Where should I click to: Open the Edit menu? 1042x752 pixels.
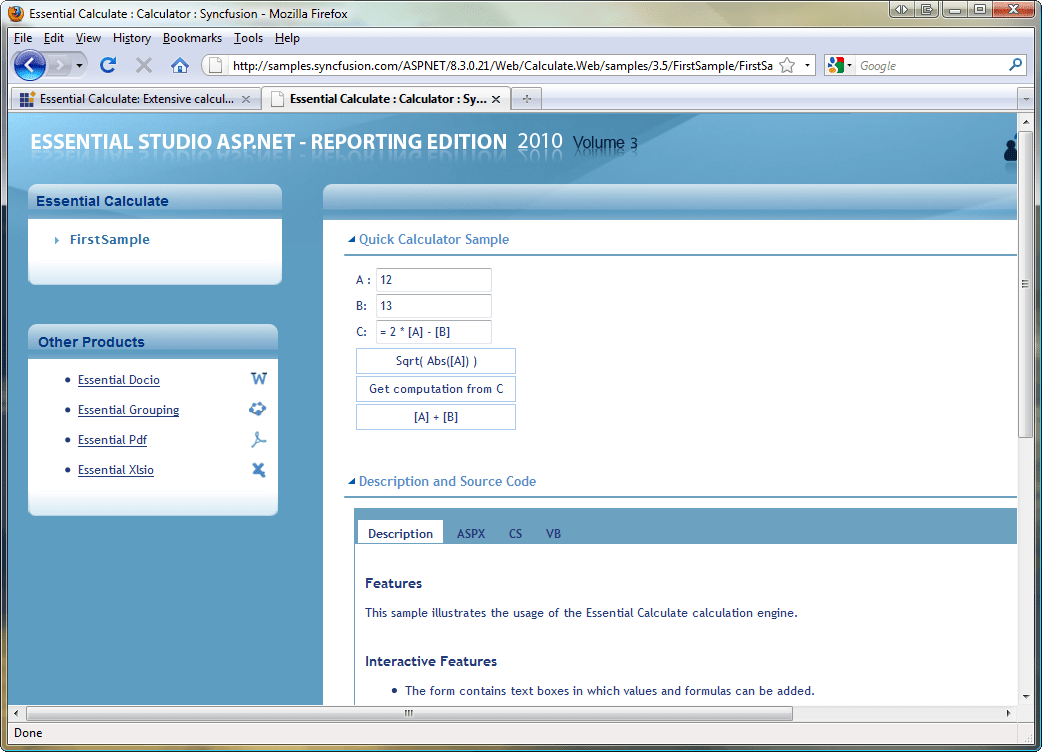pos(54,38)
